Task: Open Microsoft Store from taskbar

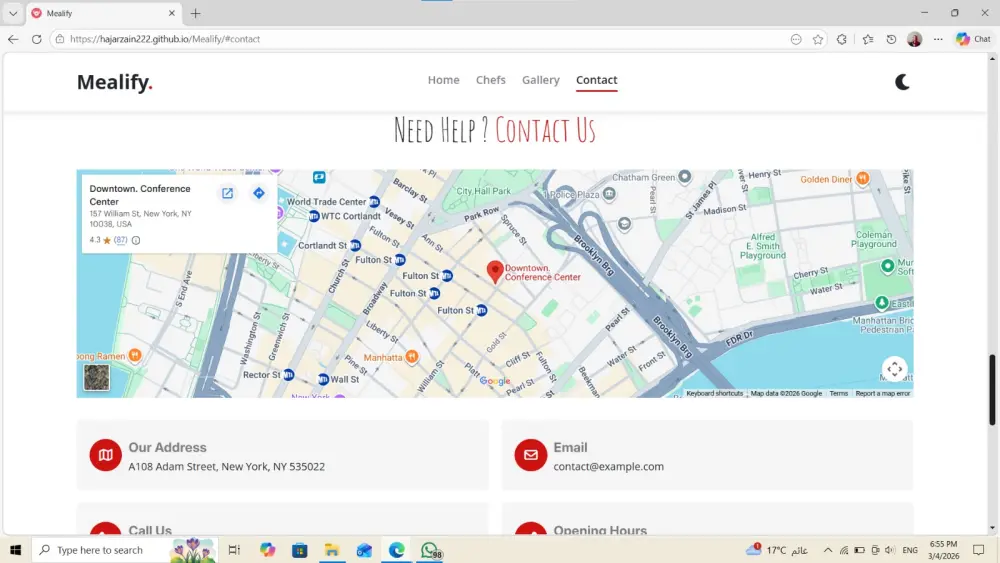Action: tap(300, 550)
